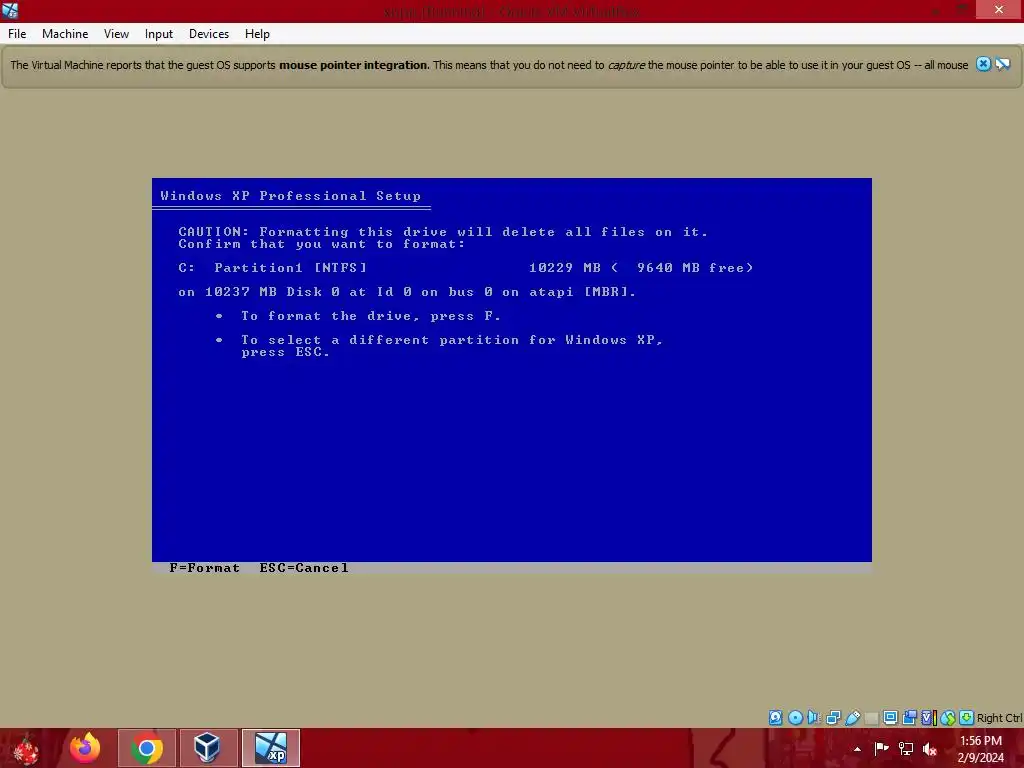1024x768 pixels.
Task: Open the start button on taskbar
Action: 26,748
